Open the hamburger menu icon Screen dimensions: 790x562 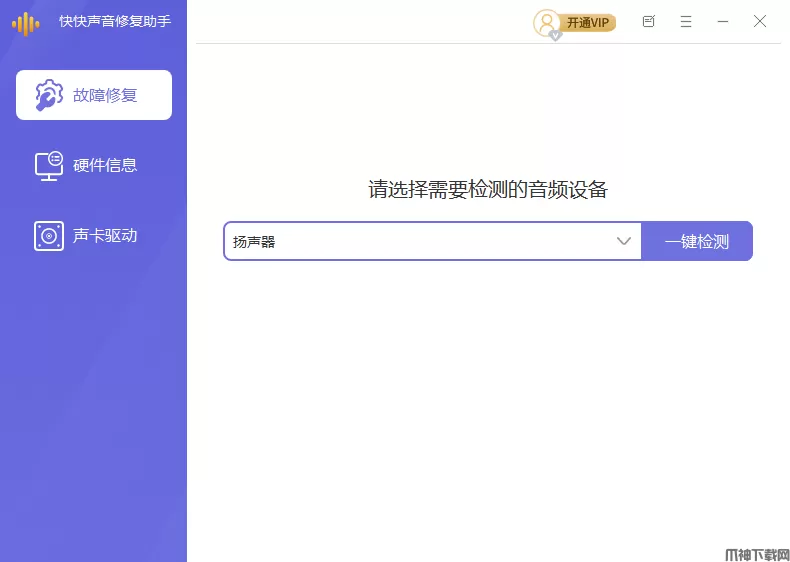[686, 21]
